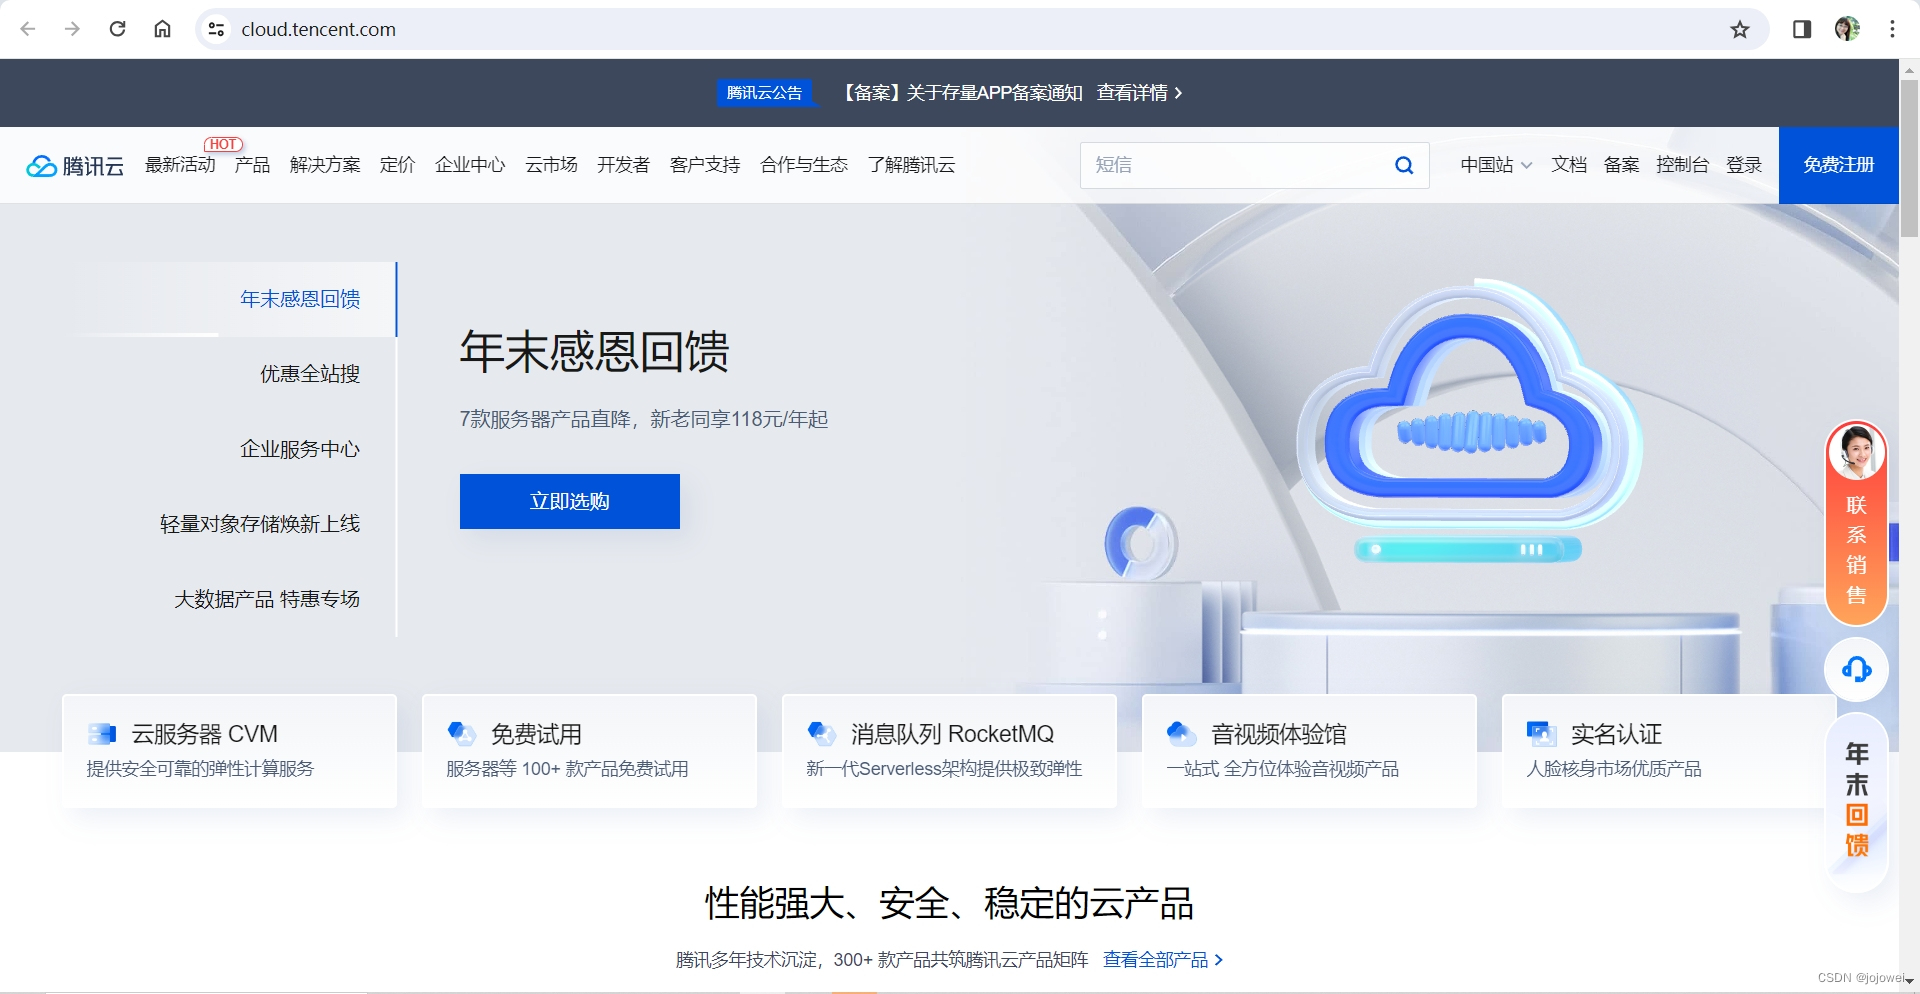Click inside the search input field

pyautogui.click(x=1230, y=165)
